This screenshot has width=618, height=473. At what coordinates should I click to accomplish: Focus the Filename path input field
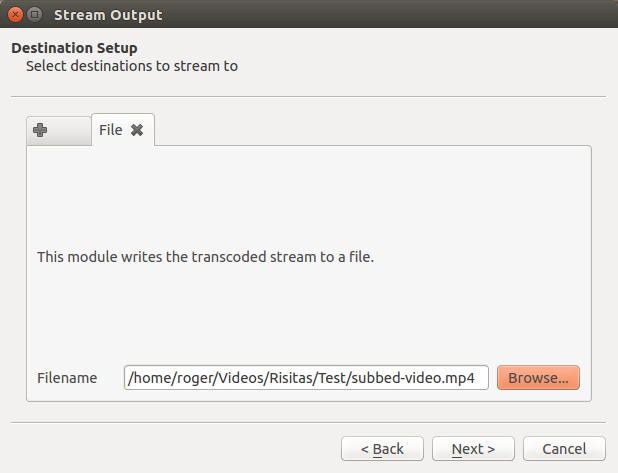[306, 378]
